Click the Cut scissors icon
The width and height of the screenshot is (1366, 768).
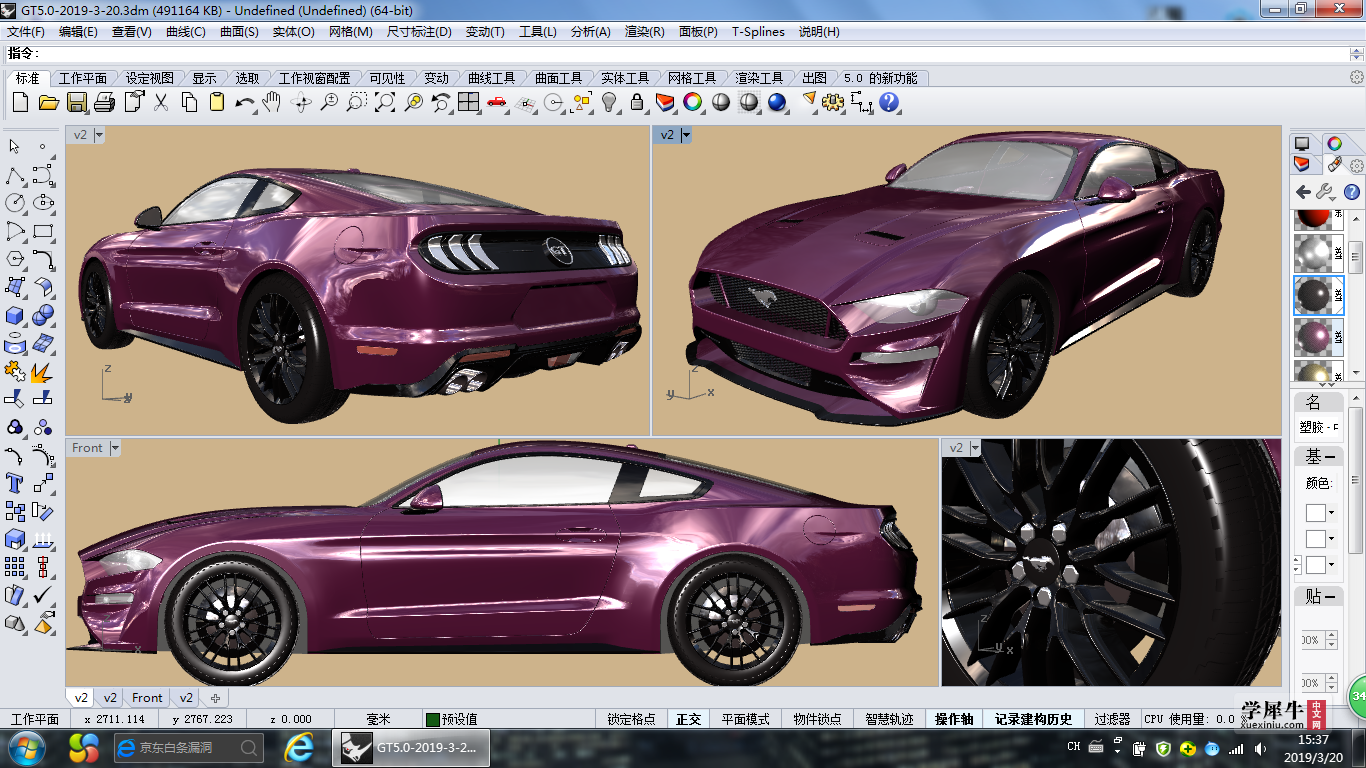(160, 102)
